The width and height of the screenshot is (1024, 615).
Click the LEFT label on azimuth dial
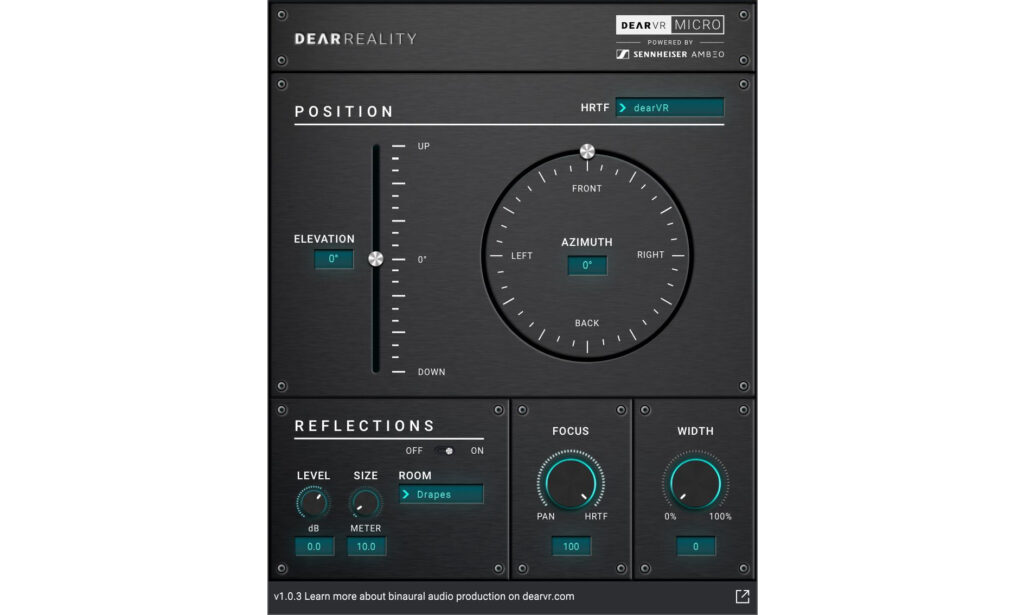(522, 256)
